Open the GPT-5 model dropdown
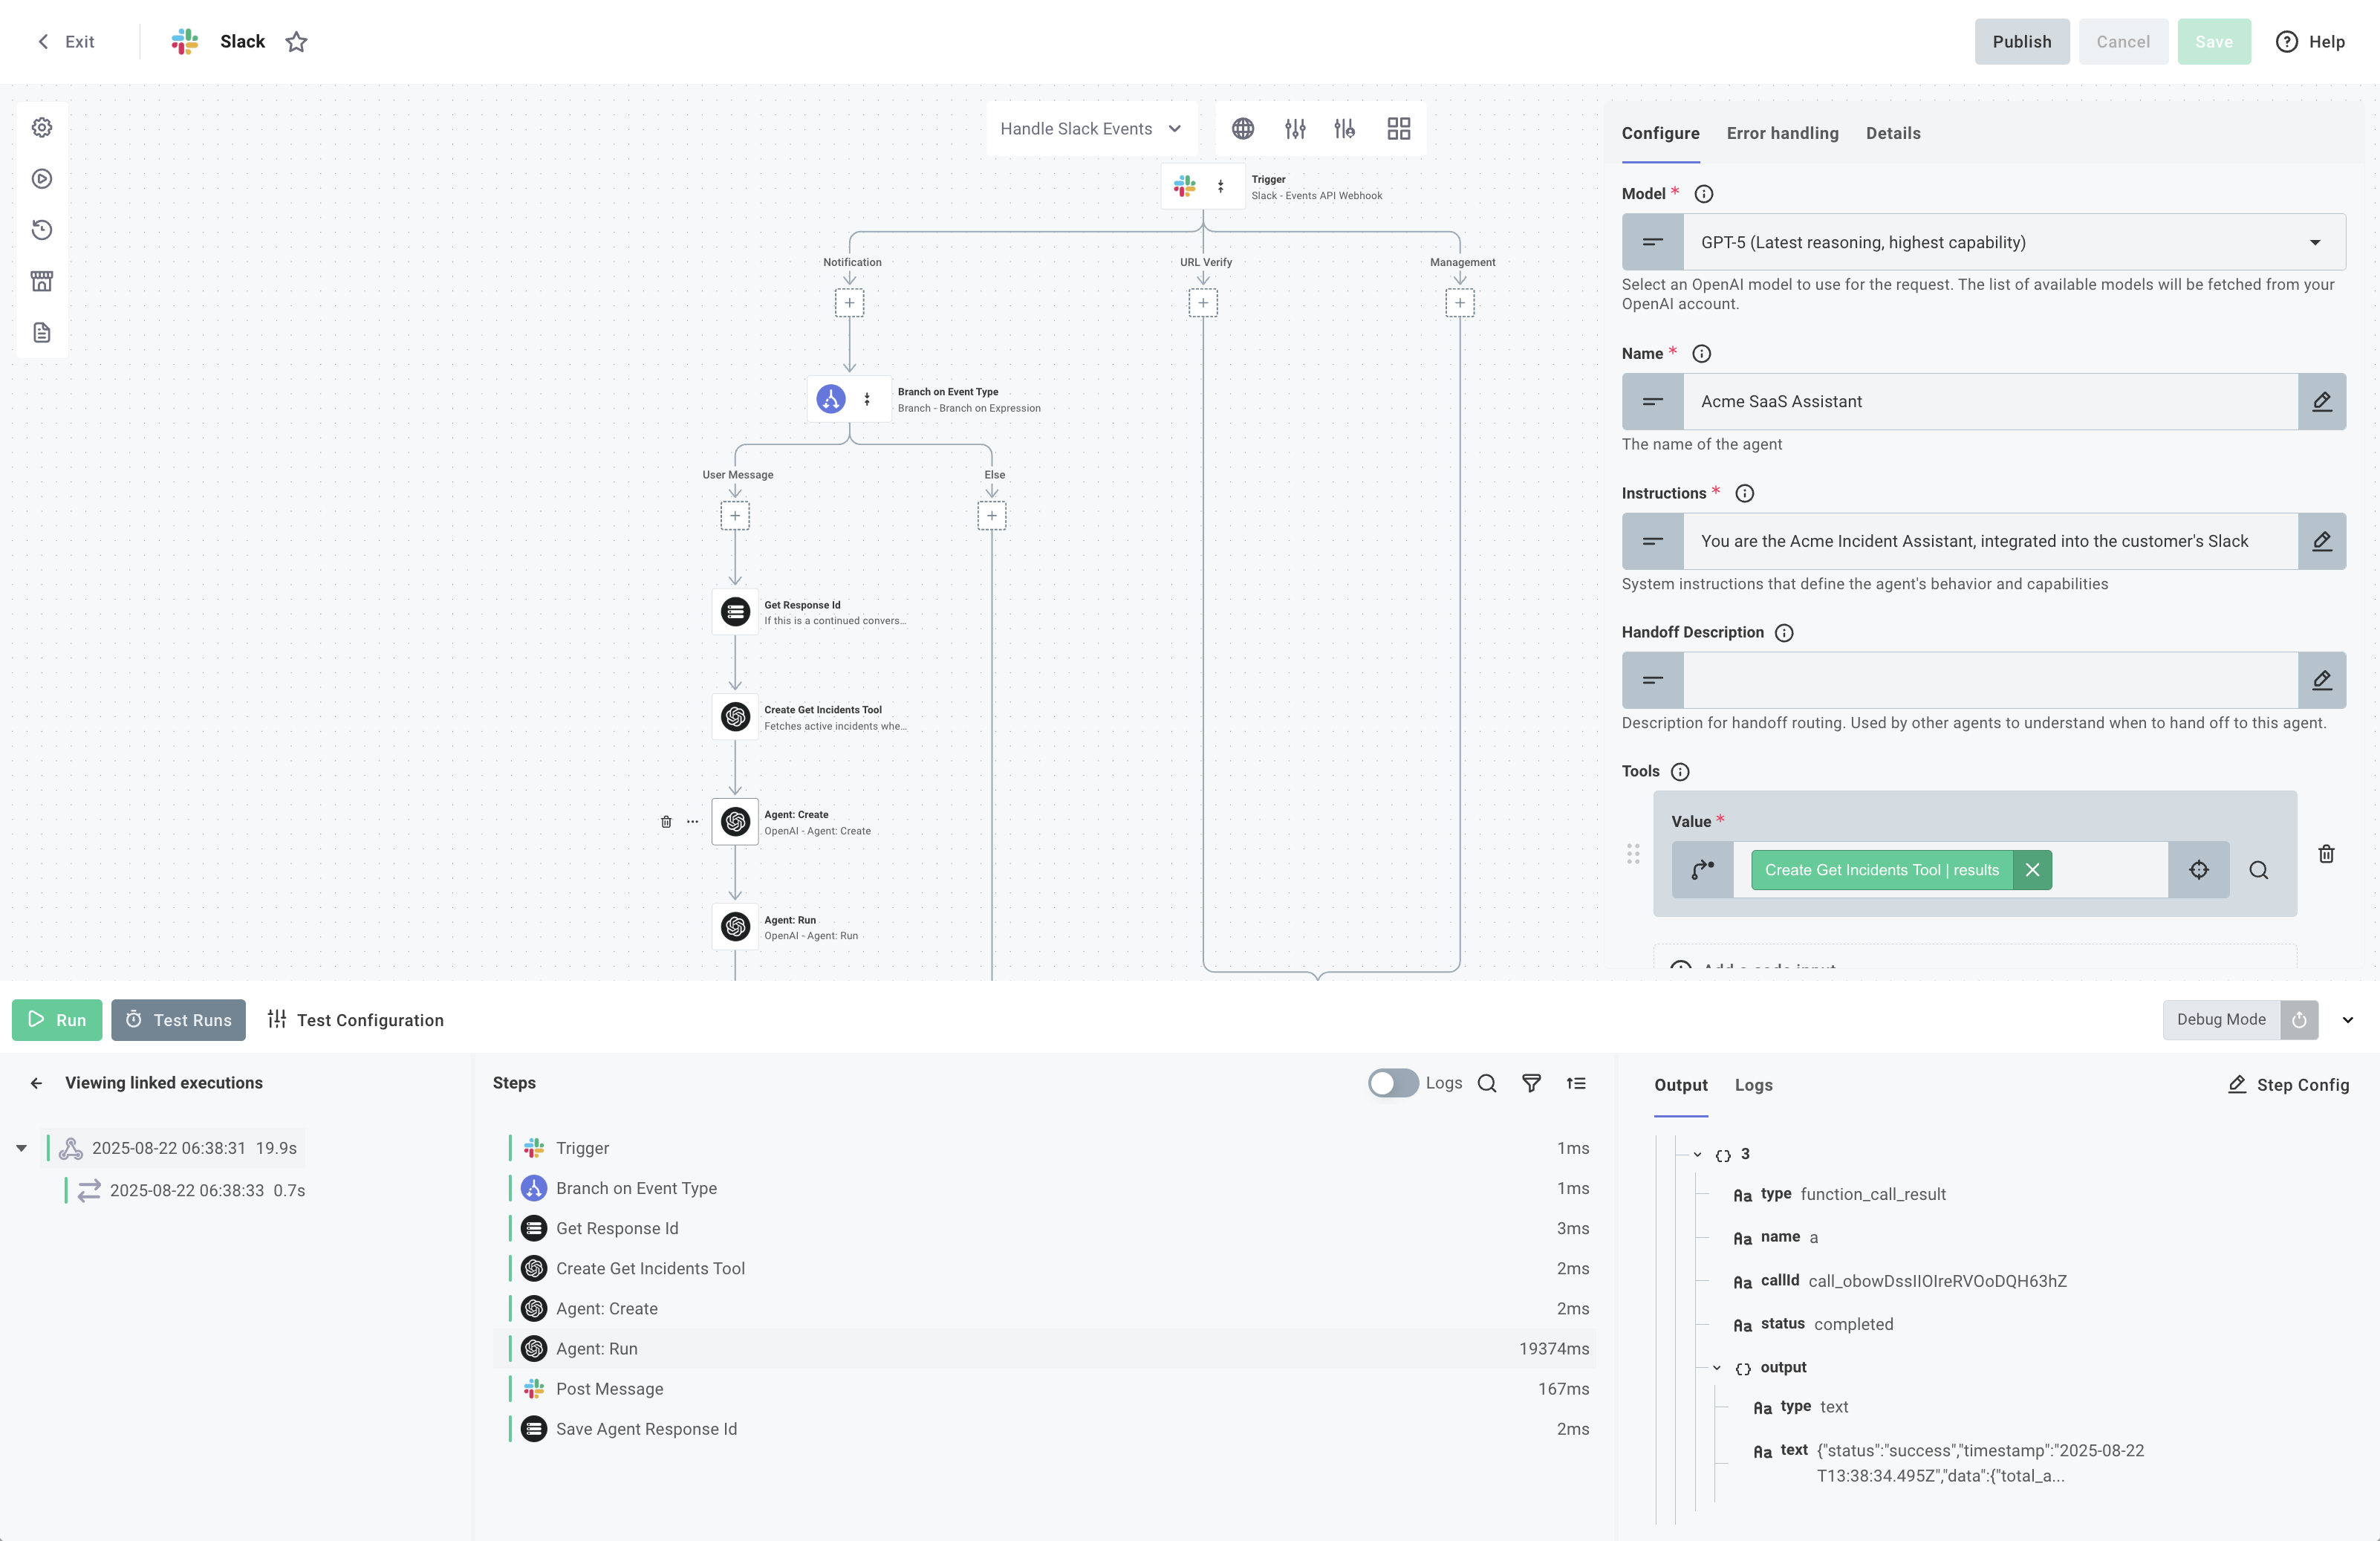 2315,242
